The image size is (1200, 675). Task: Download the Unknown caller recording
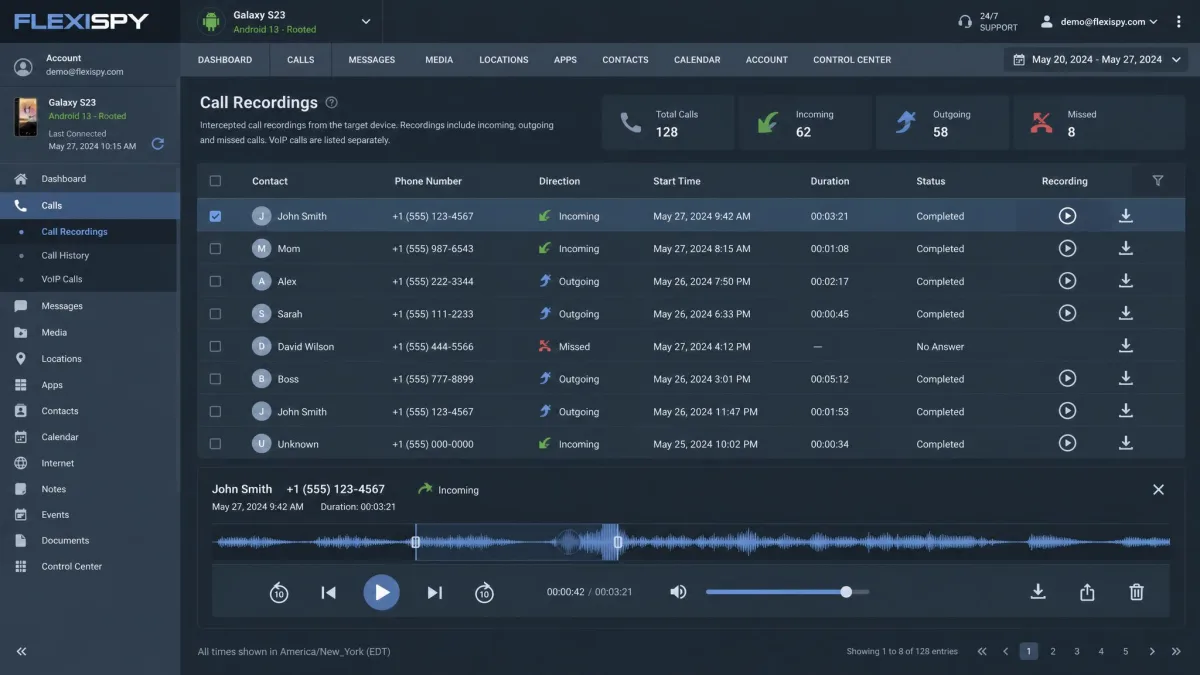1125,443
